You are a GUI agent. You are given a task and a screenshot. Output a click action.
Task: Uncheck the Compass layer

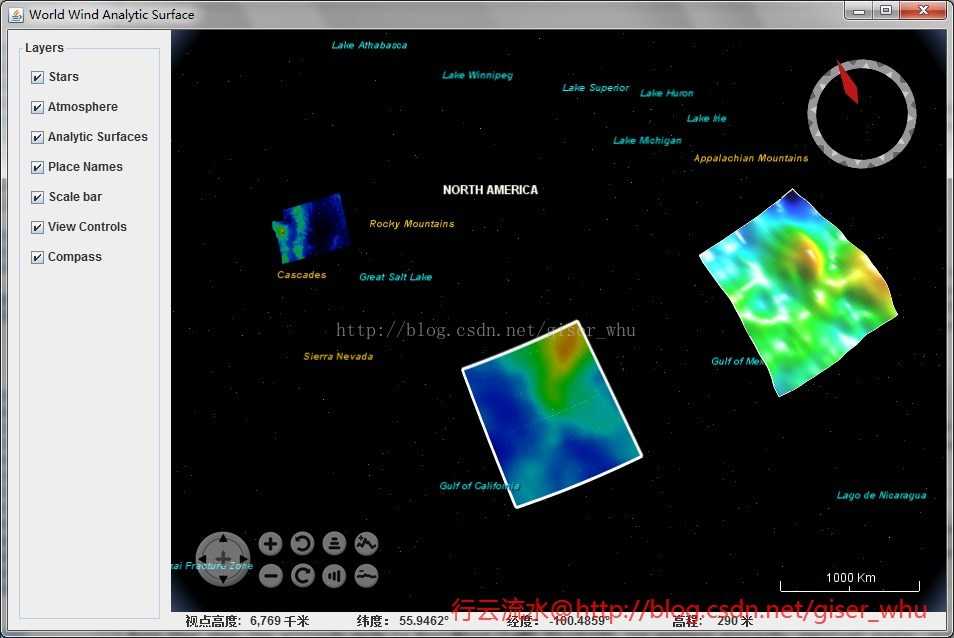point(37,257)
